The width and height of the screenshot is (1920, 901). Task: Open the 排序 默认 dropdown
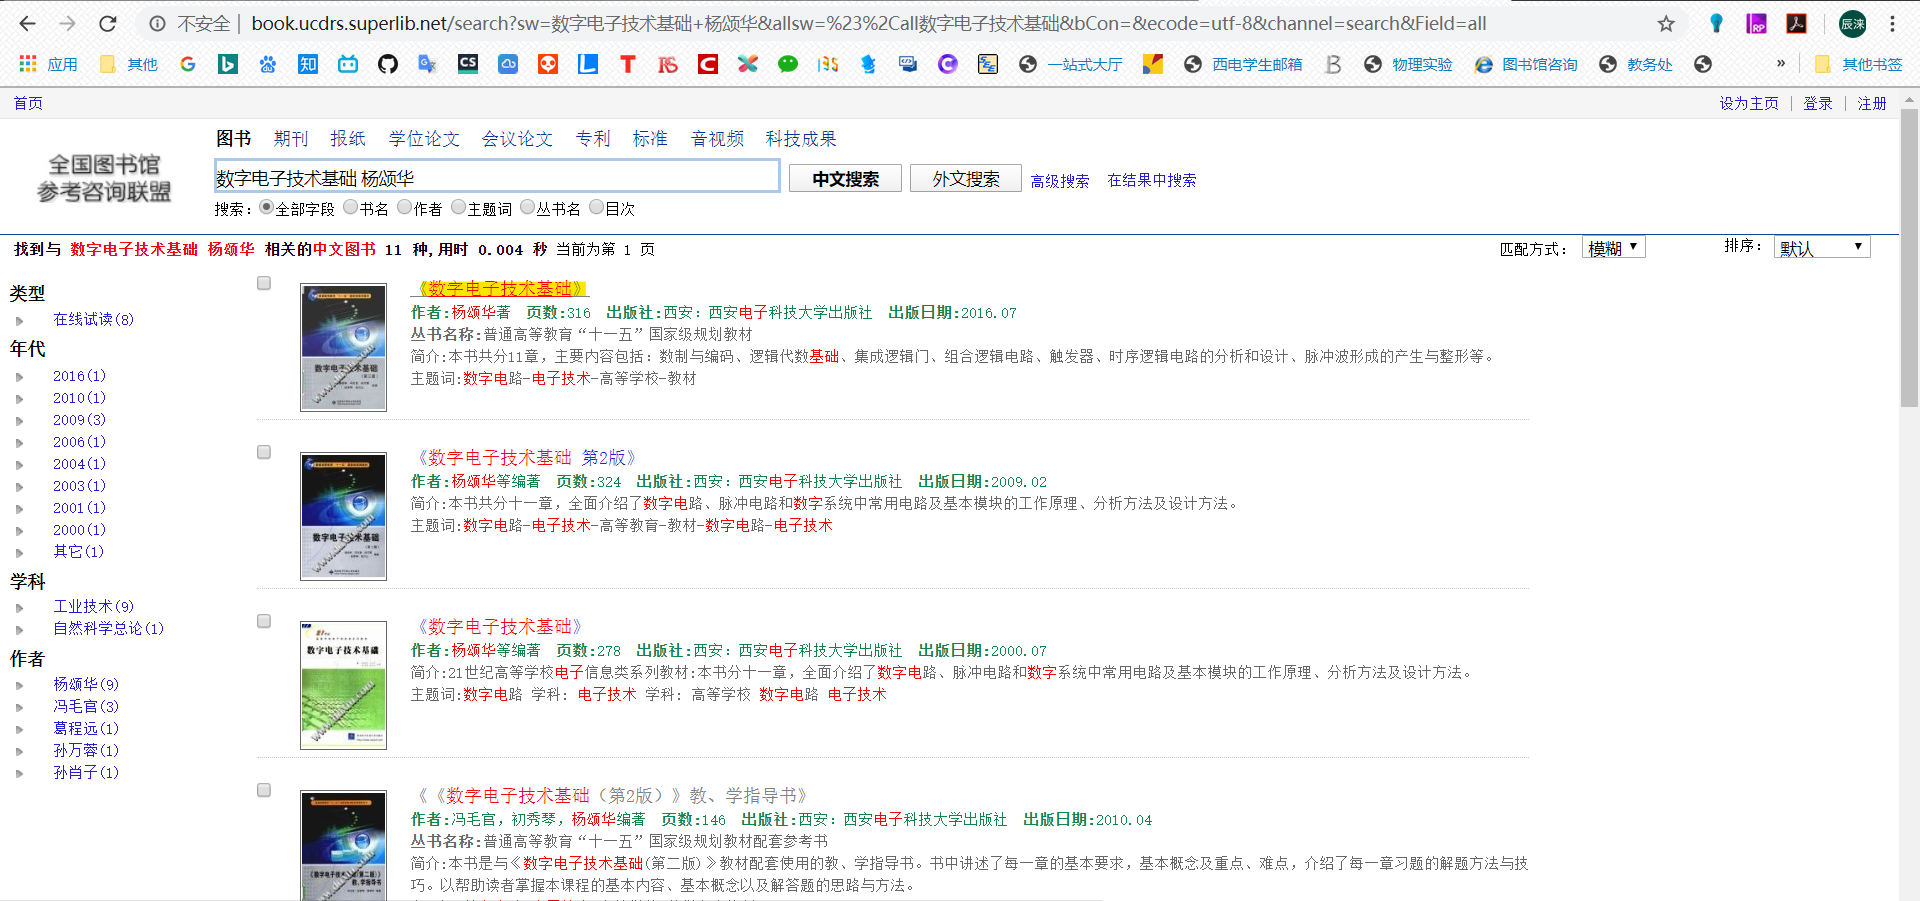[1821, 248]
